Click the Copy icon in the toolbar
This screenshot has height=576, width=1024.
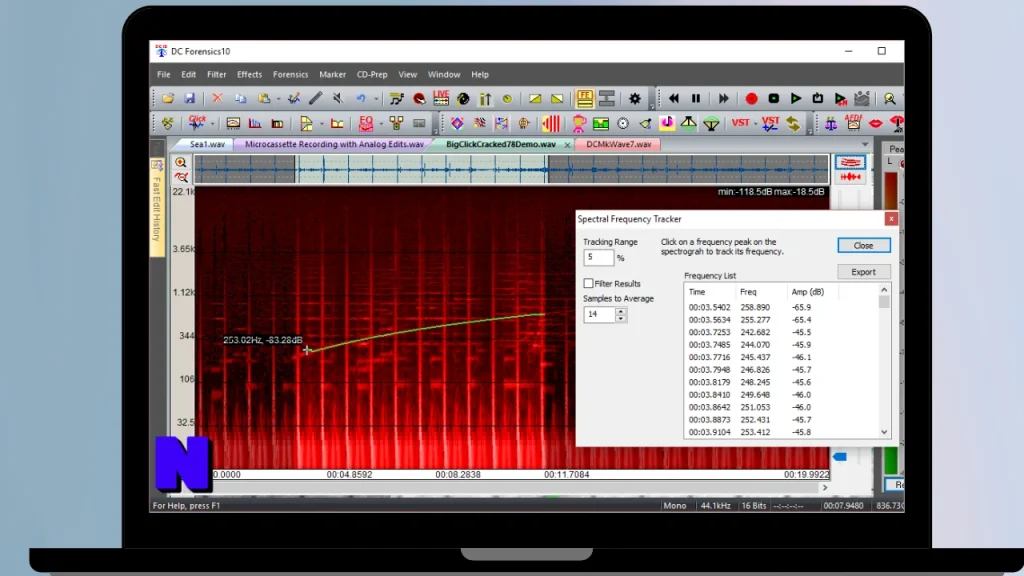pyautogui.click(x=240, y=99)
